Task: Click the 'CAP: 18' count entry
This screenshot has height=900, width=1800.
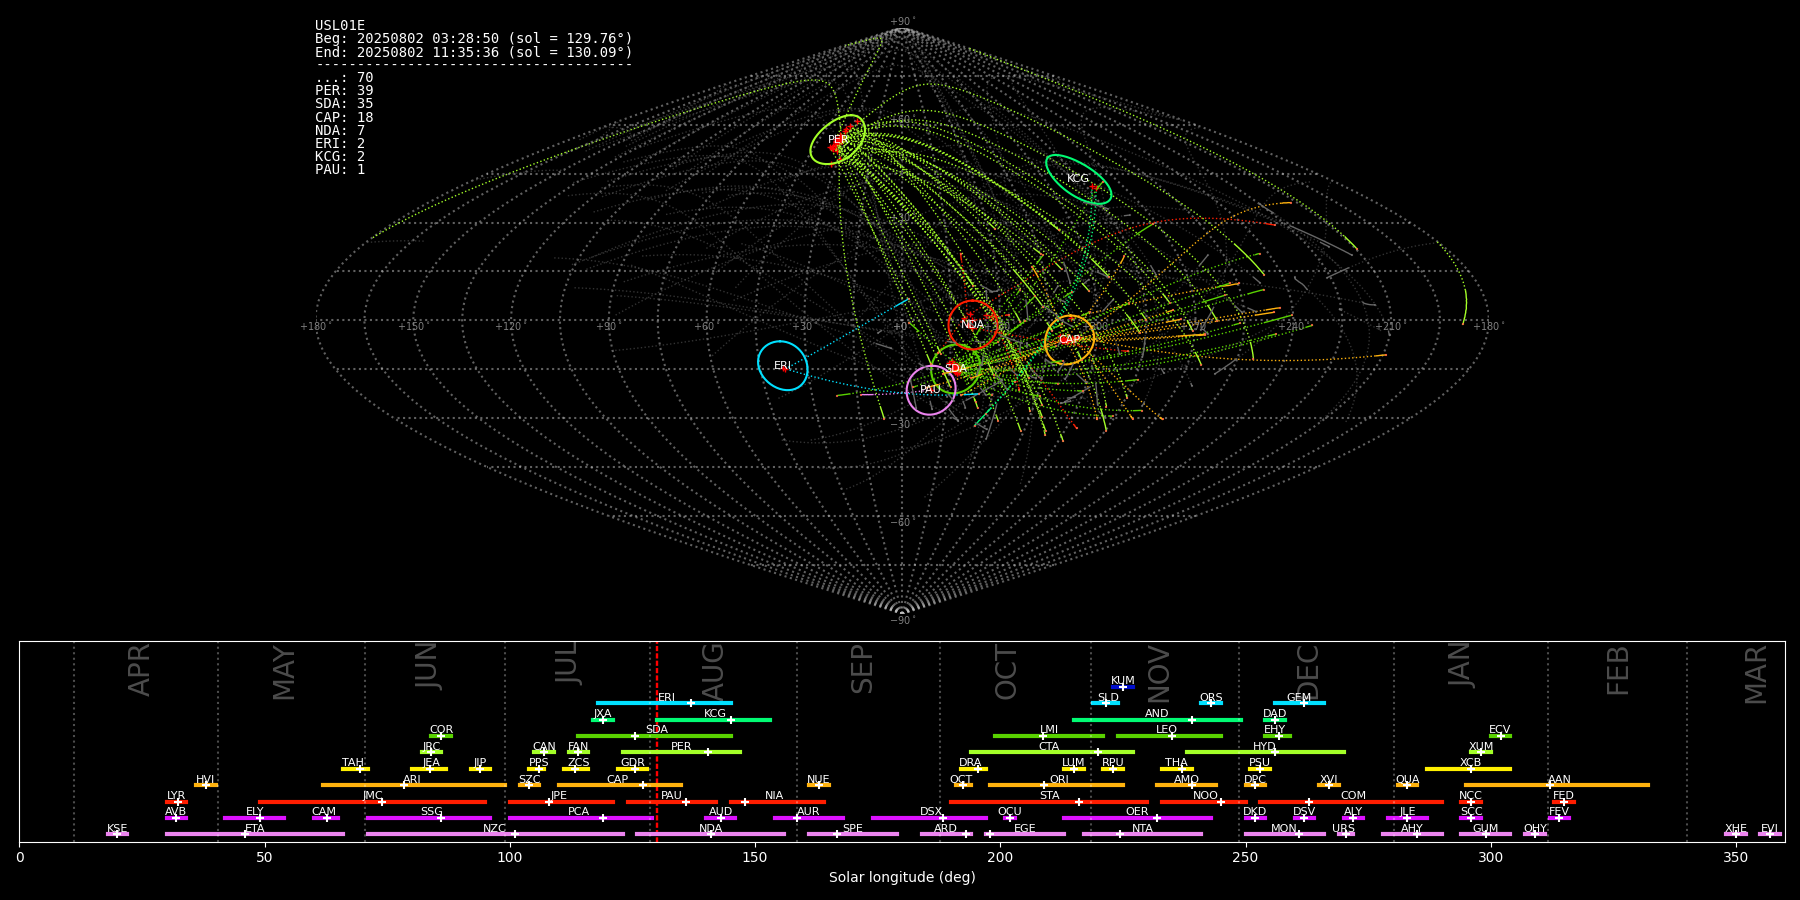Action: pyautogui.click(x=344, y=117)
